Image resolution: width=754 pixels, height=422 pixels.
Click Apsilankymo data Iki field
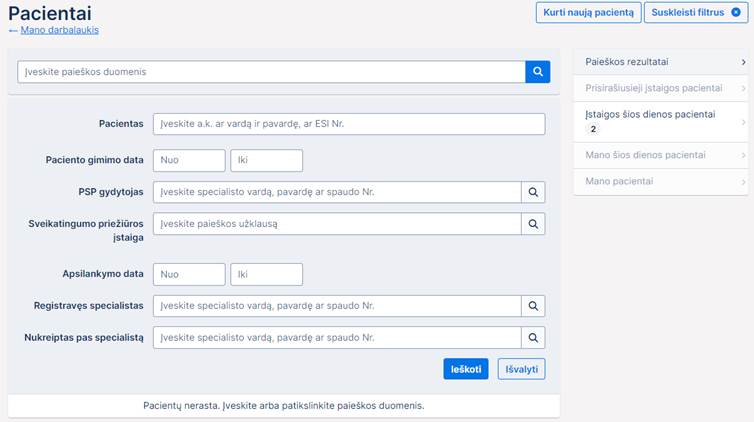266,274
